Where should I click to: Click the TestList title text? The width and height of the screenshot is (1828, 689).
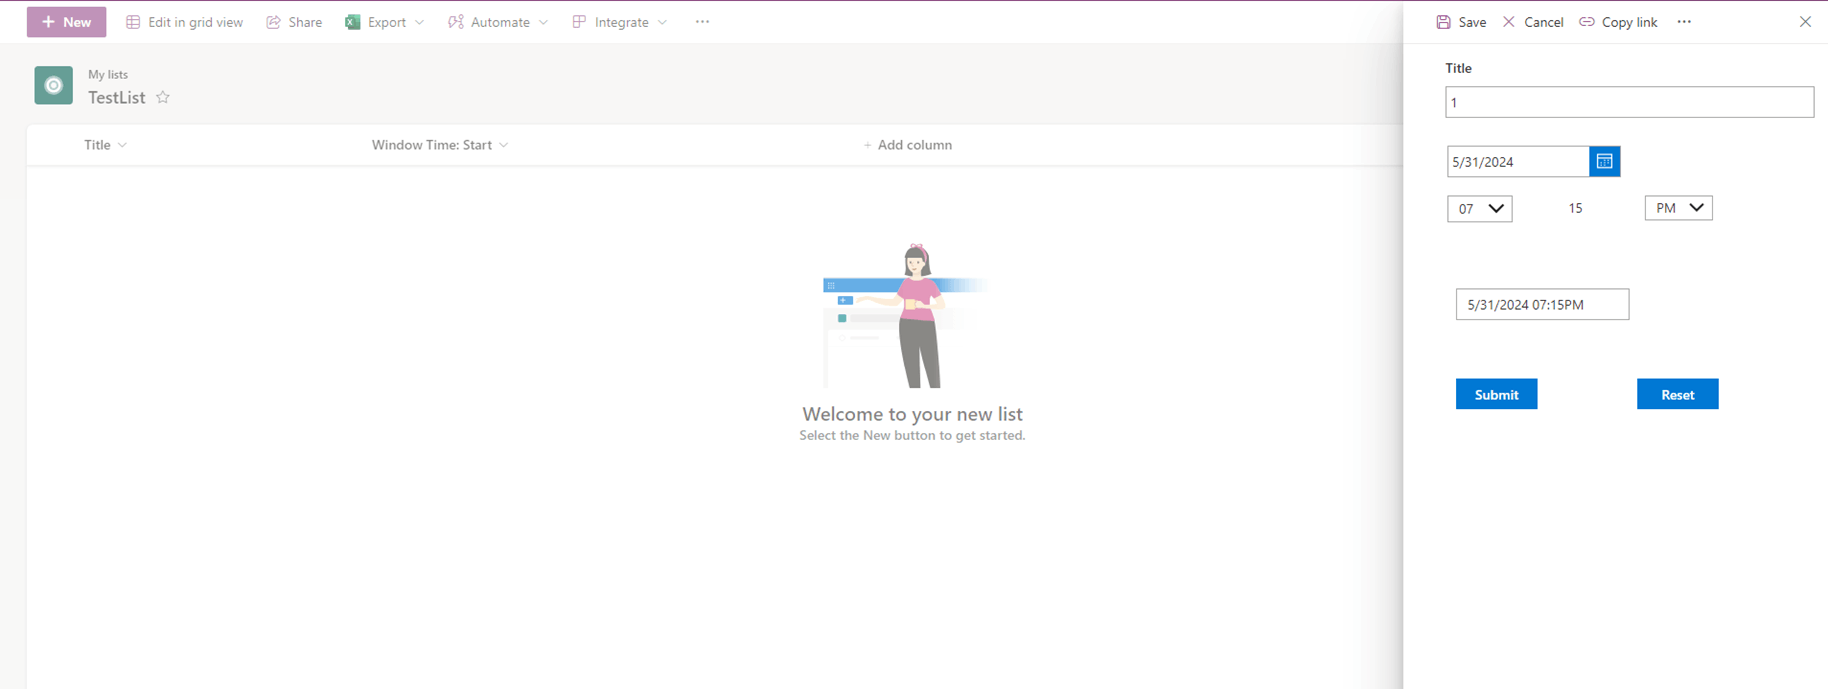(x=117, y=97)
